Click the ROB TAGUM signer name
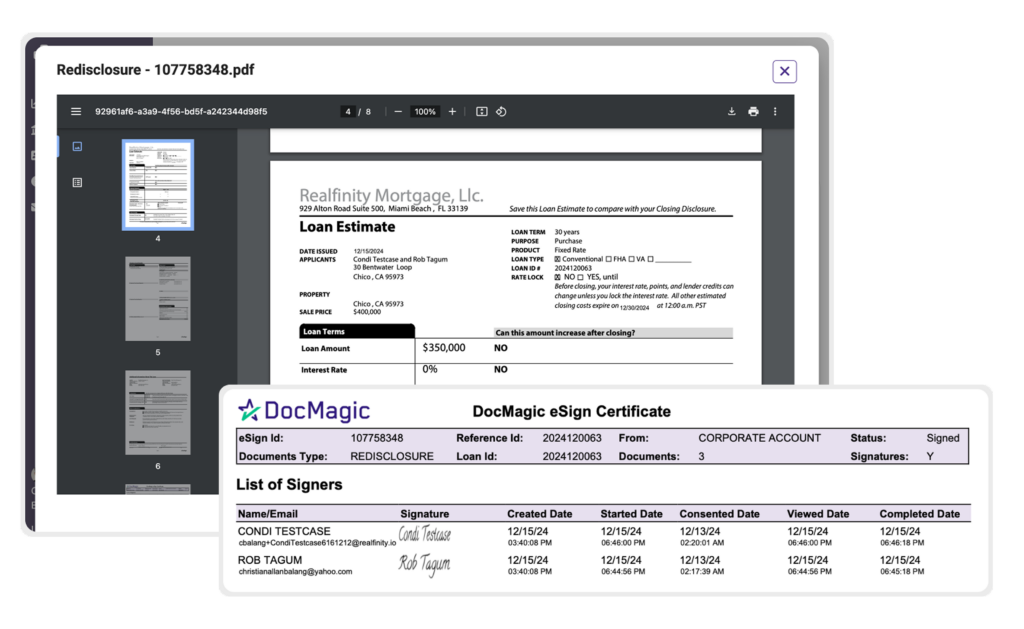Image resolution: width=1024 pixels, height=629 pixels. point(270,560)
